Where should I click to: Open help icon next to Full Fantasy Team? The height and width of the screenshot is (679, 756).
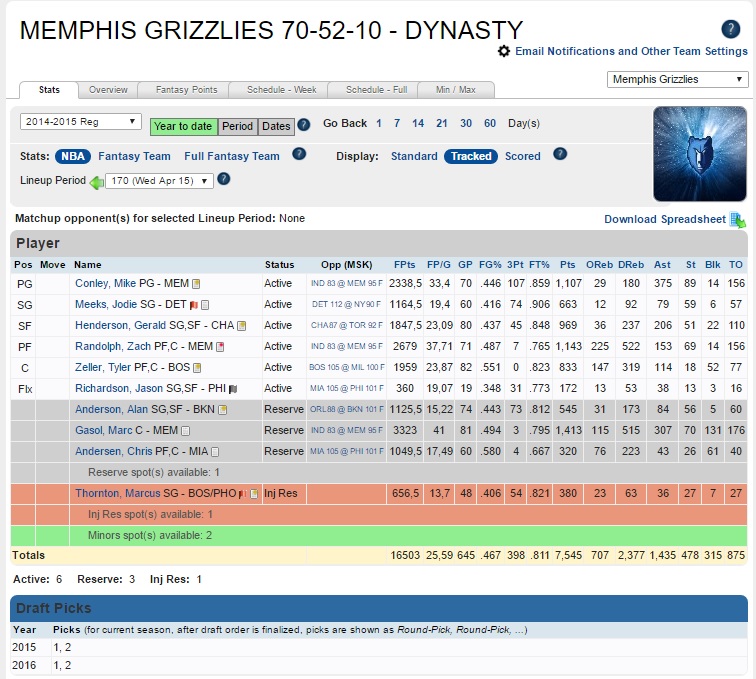[x=299, y=154]
